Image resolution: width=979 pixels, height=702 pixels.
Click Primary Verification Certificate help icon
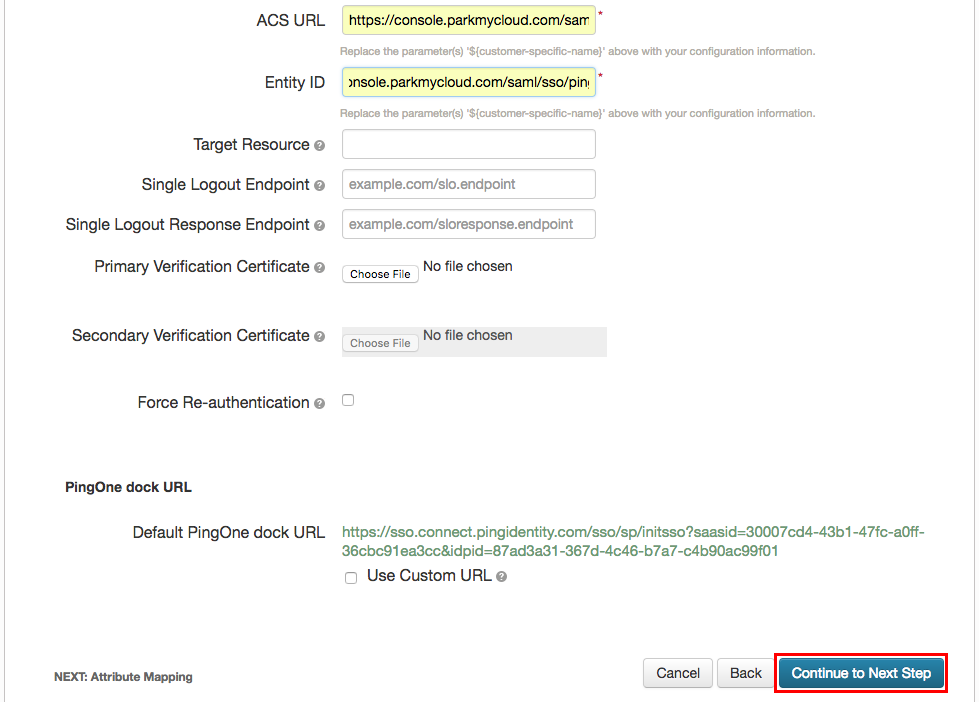(320, 267)
